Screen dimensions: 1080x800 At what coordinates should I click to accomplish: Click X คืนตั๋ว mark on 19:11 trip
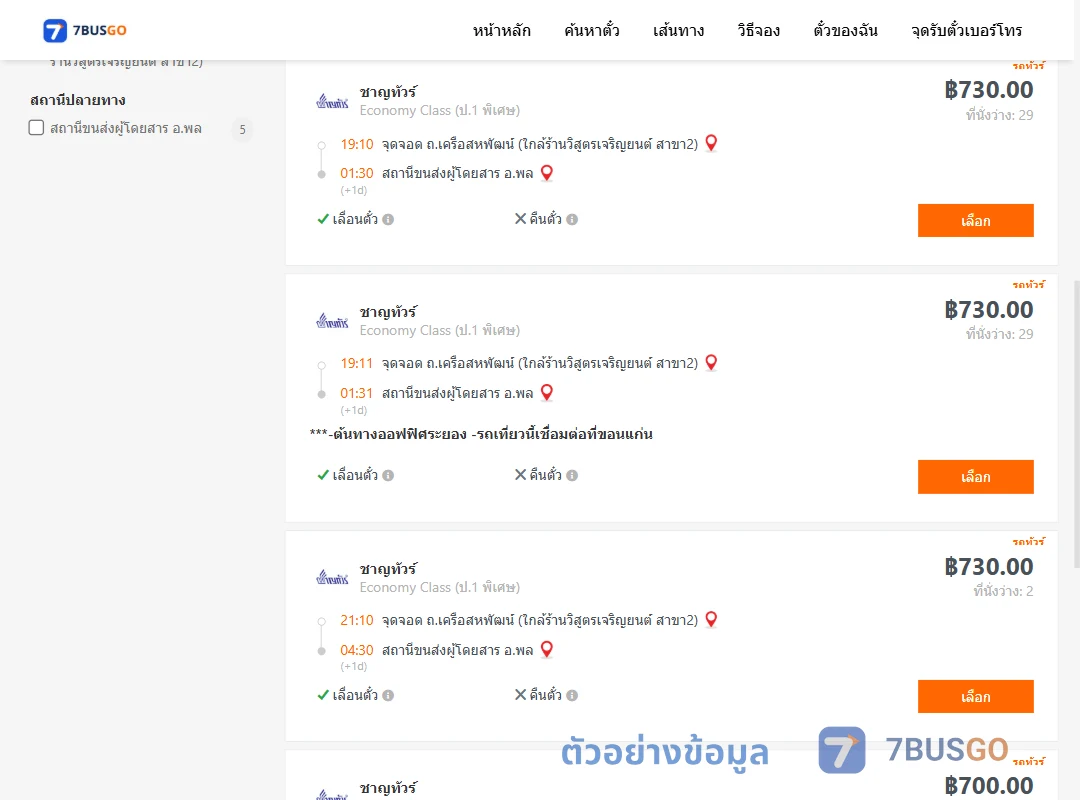[x=521, y=474]
